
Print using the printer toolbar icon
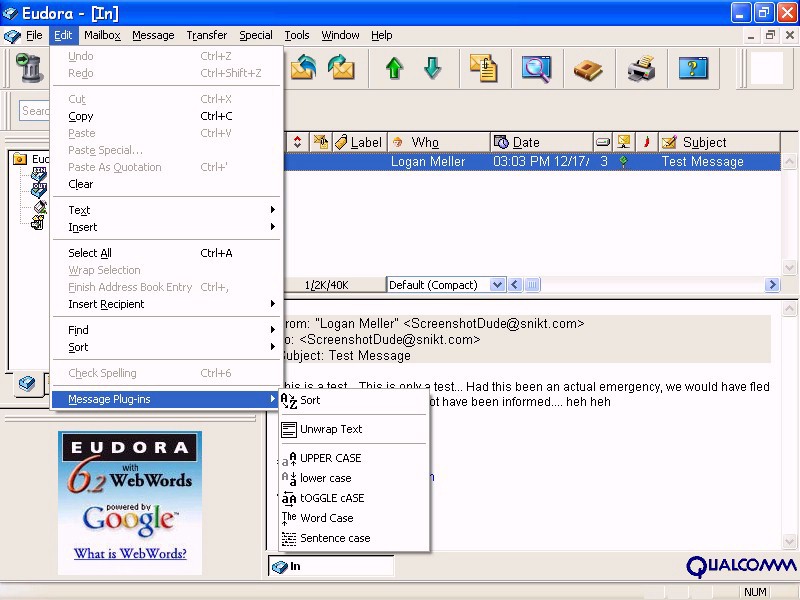click(641, 68)
